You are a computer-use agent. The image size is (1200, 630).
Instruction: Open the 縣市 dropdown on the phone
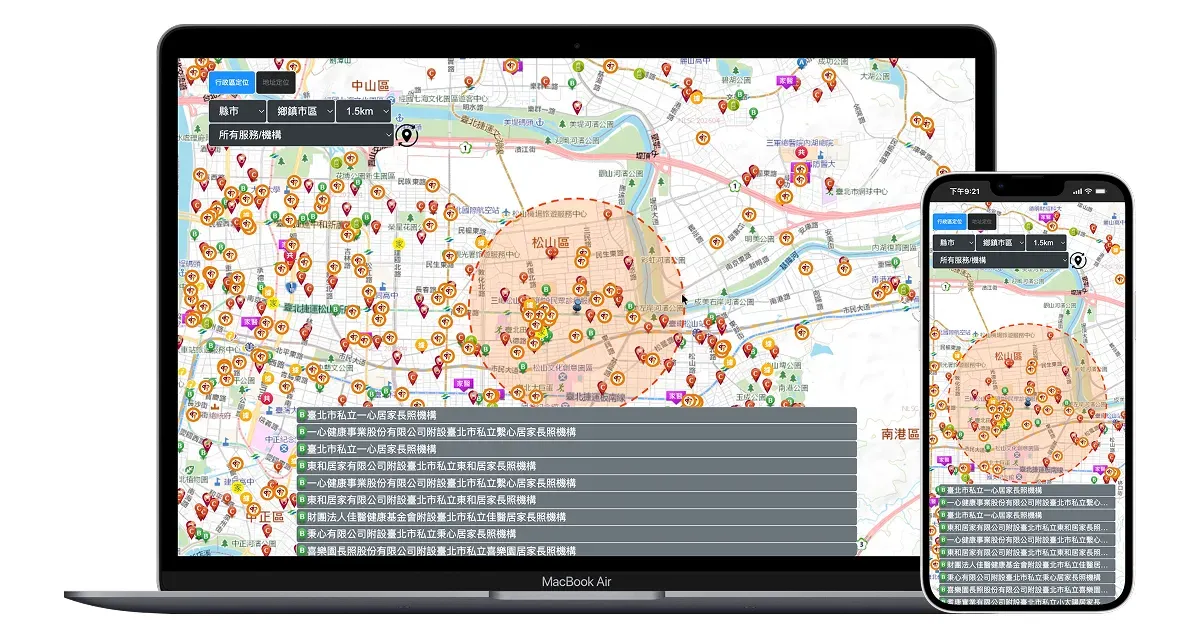point(953,243)
